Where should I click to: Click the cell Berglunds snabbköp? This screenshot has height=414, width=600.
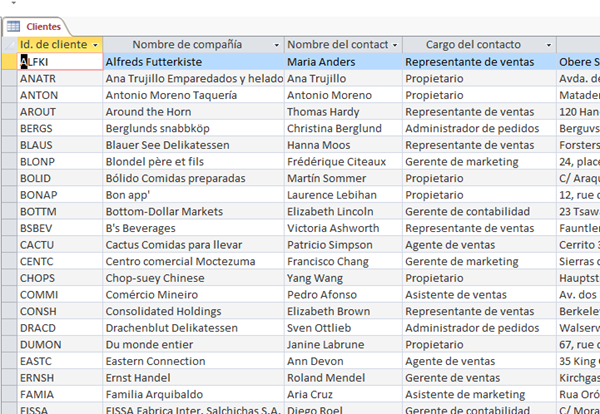tap(193, 128)
